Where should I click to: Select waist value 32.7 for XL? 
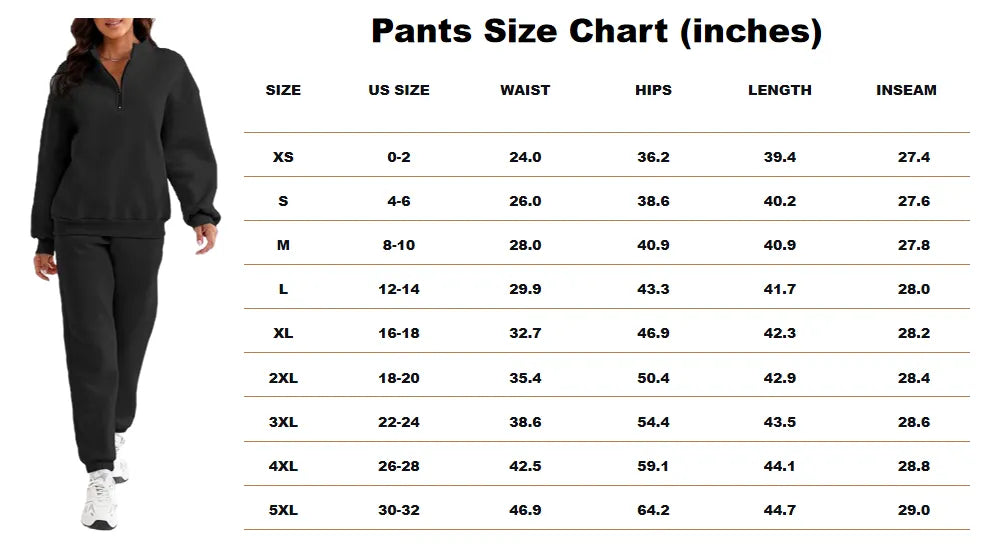coord(525,333)
